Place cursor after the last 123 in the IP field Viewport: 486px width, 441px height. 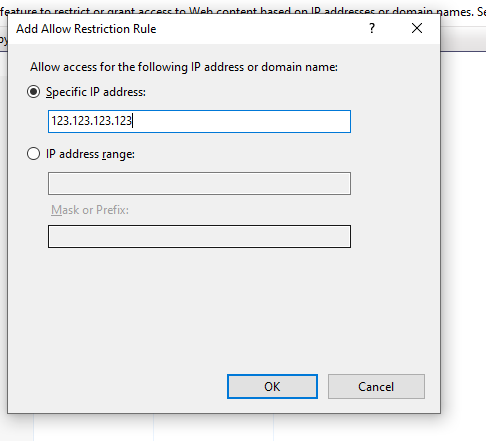[132, 121]
